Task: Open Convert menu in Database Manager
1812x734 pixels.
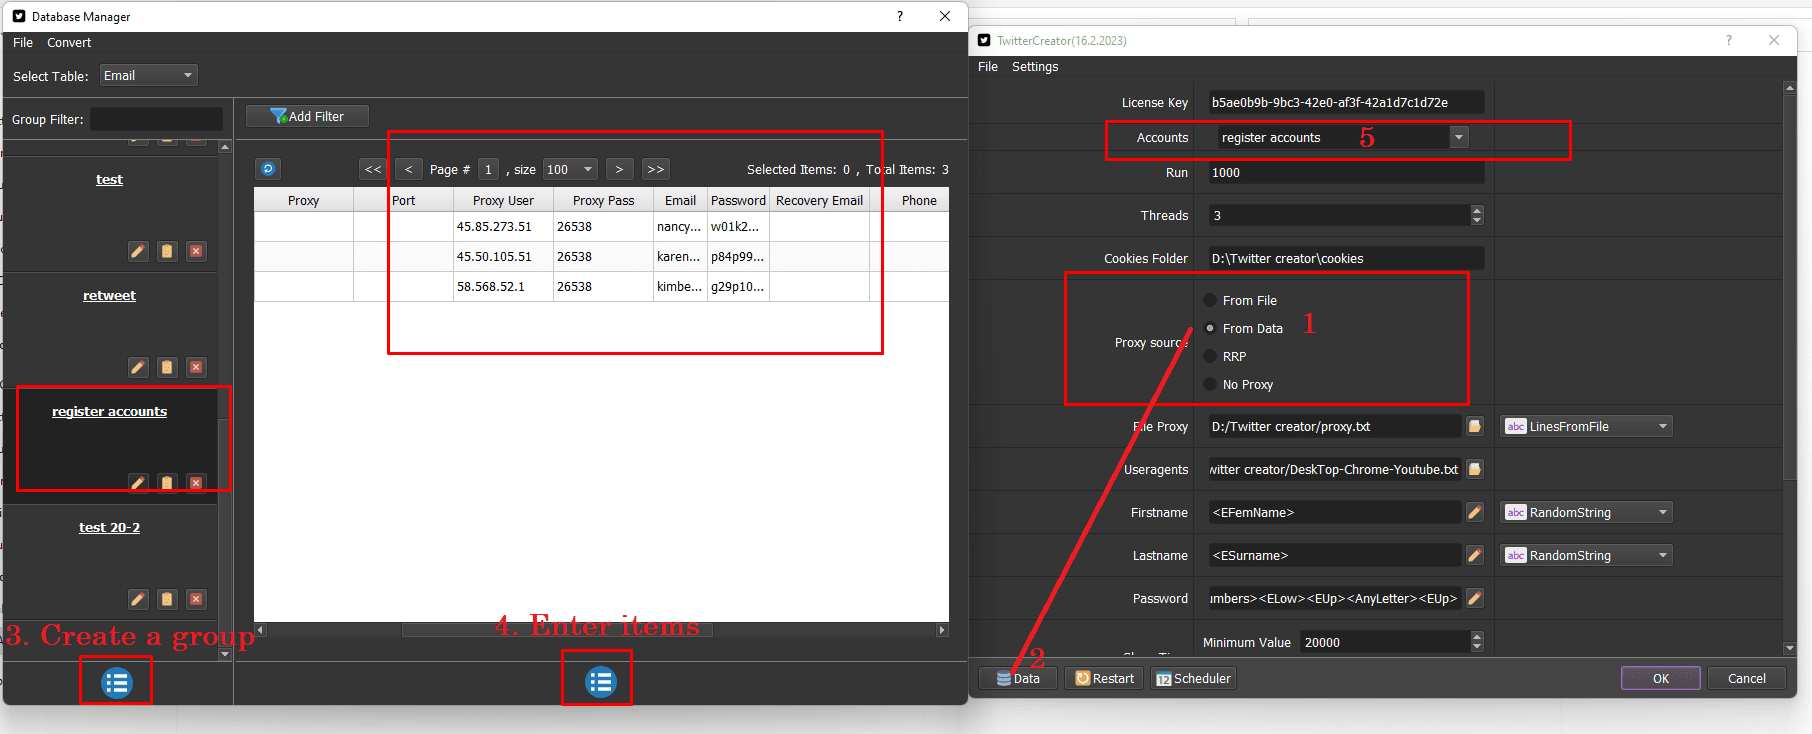Action: 69,42
